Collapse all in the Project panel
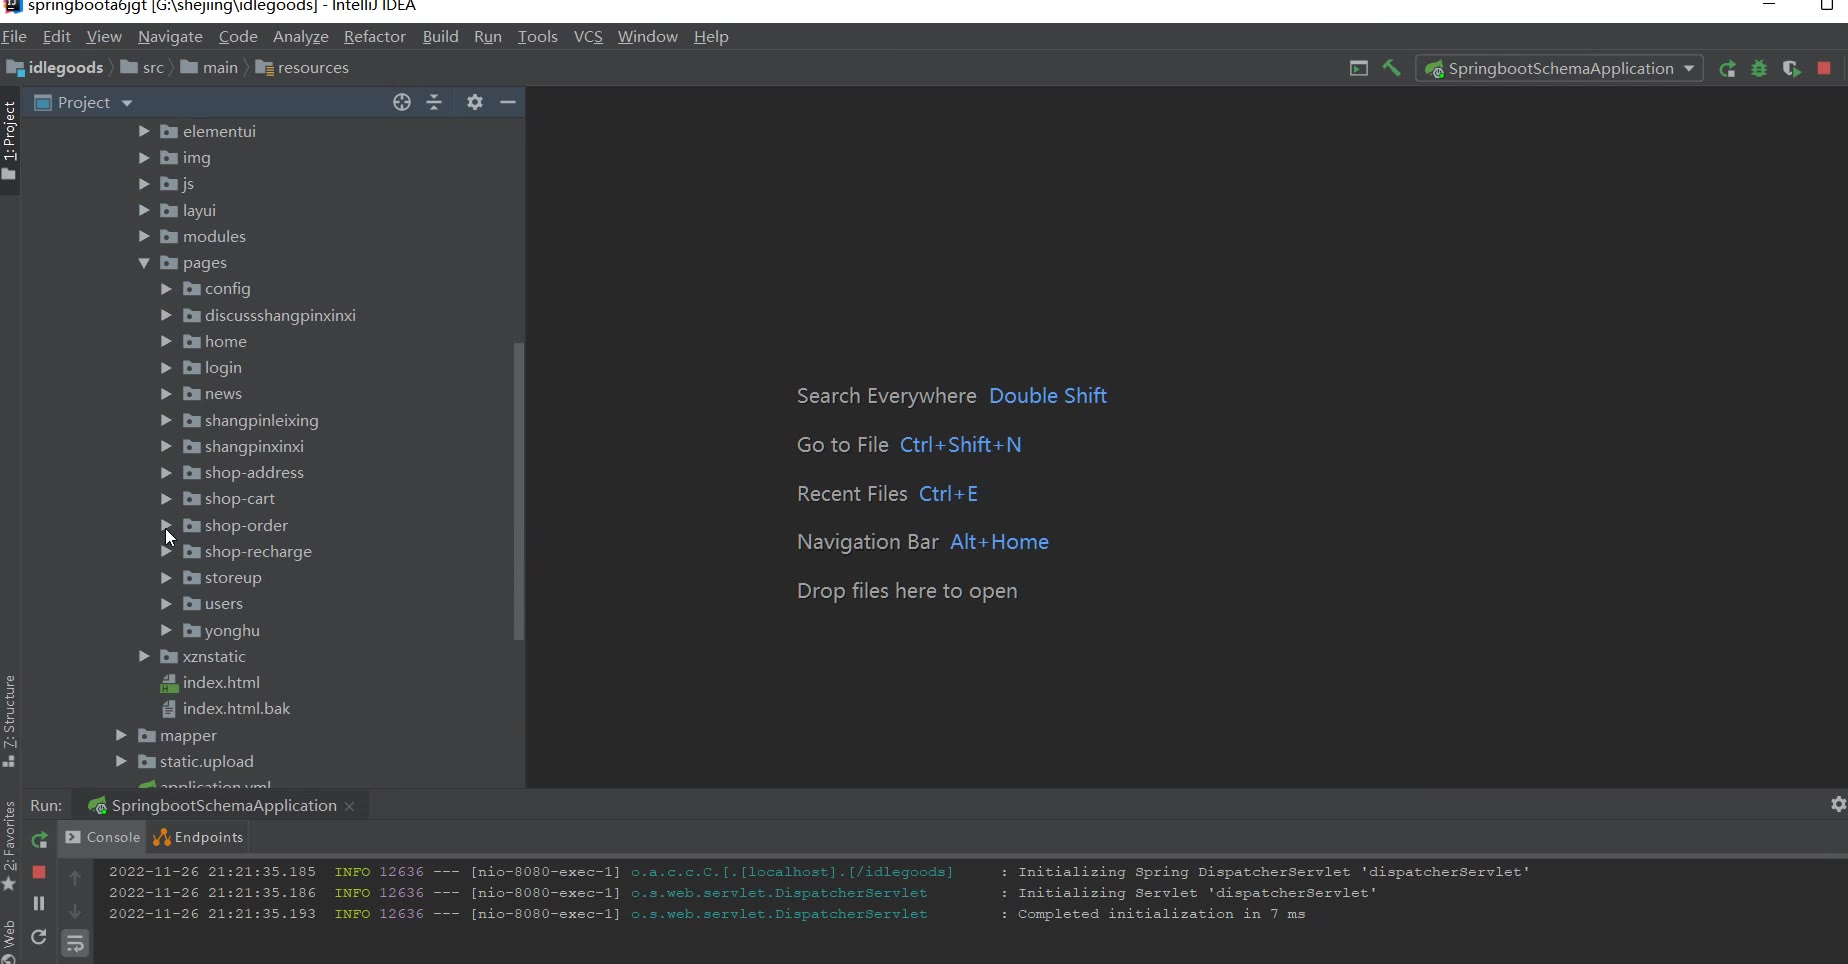 [434, 102]
